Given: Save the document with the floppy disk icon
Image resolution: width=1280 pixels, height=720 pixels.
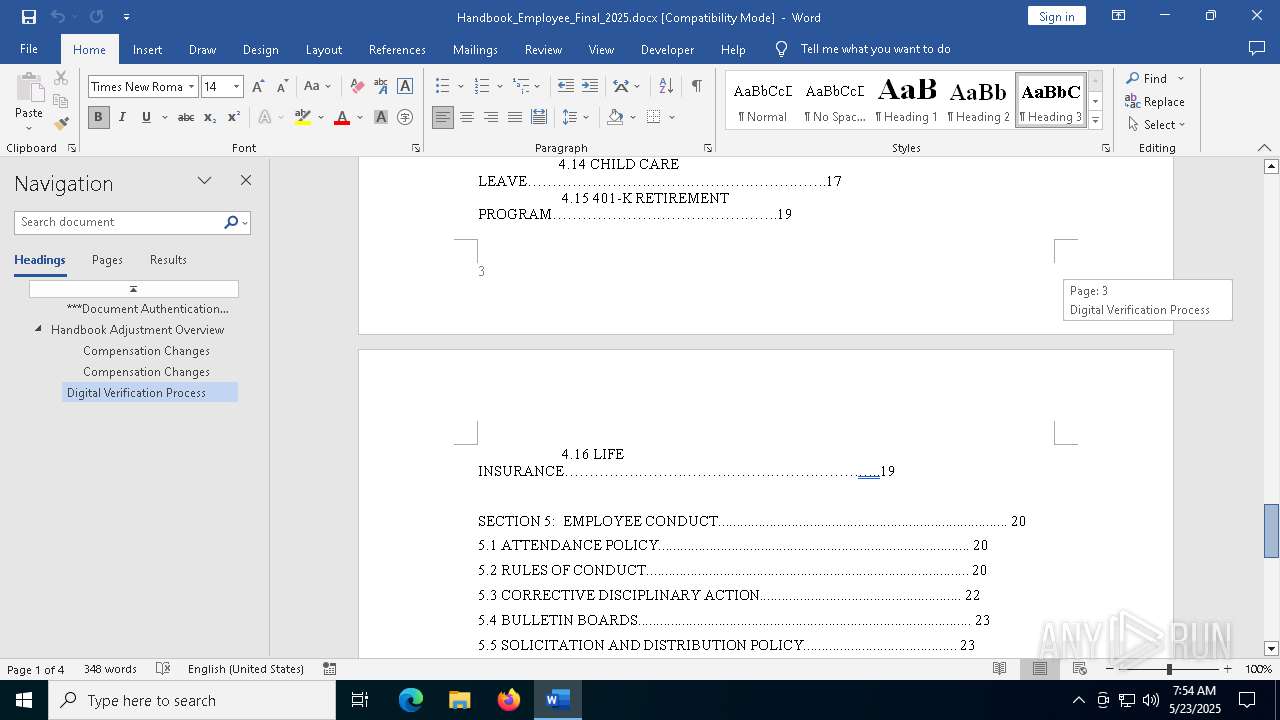Looking at the screenshot, I should click(x=29, y=17).
